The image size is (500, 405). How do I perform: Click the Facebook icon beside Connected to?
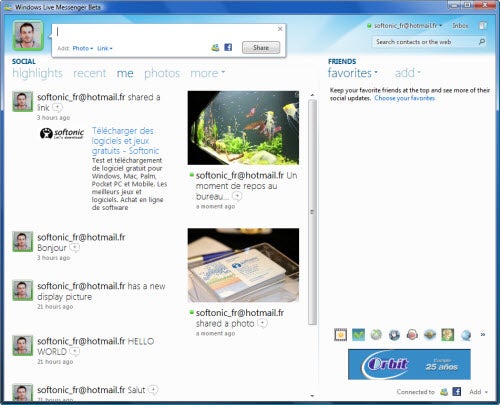pos(457,391)
